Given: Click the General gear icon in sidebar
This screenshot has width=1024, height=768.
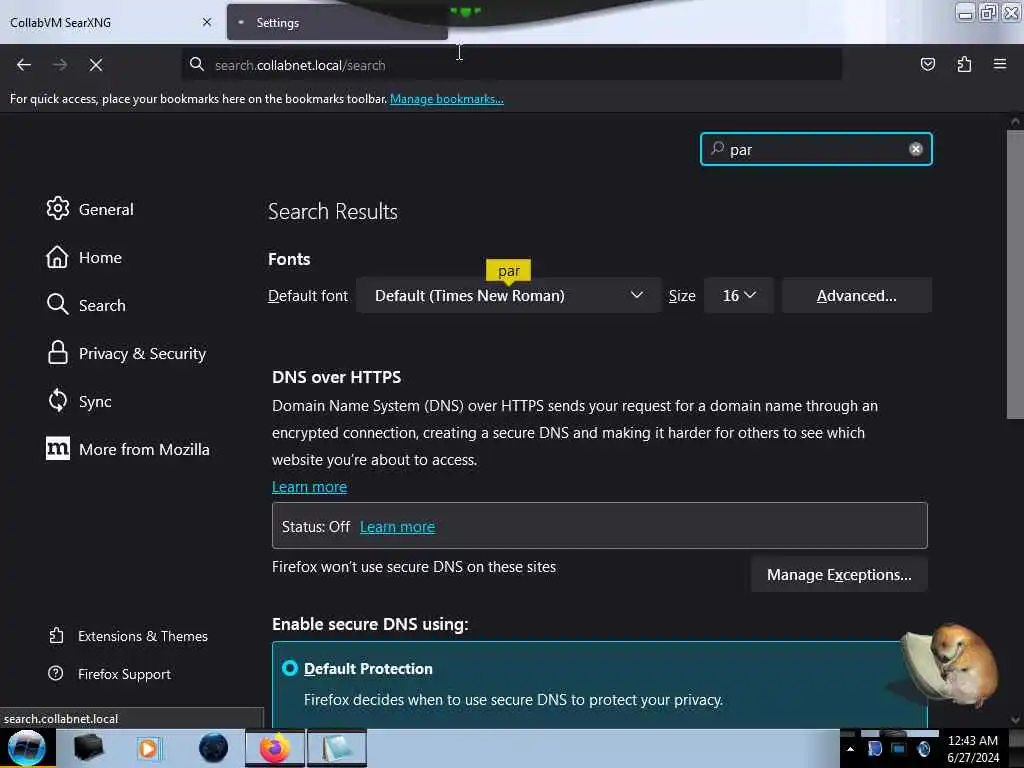Looking at the screenshot, I should click(x=57, y=208).
